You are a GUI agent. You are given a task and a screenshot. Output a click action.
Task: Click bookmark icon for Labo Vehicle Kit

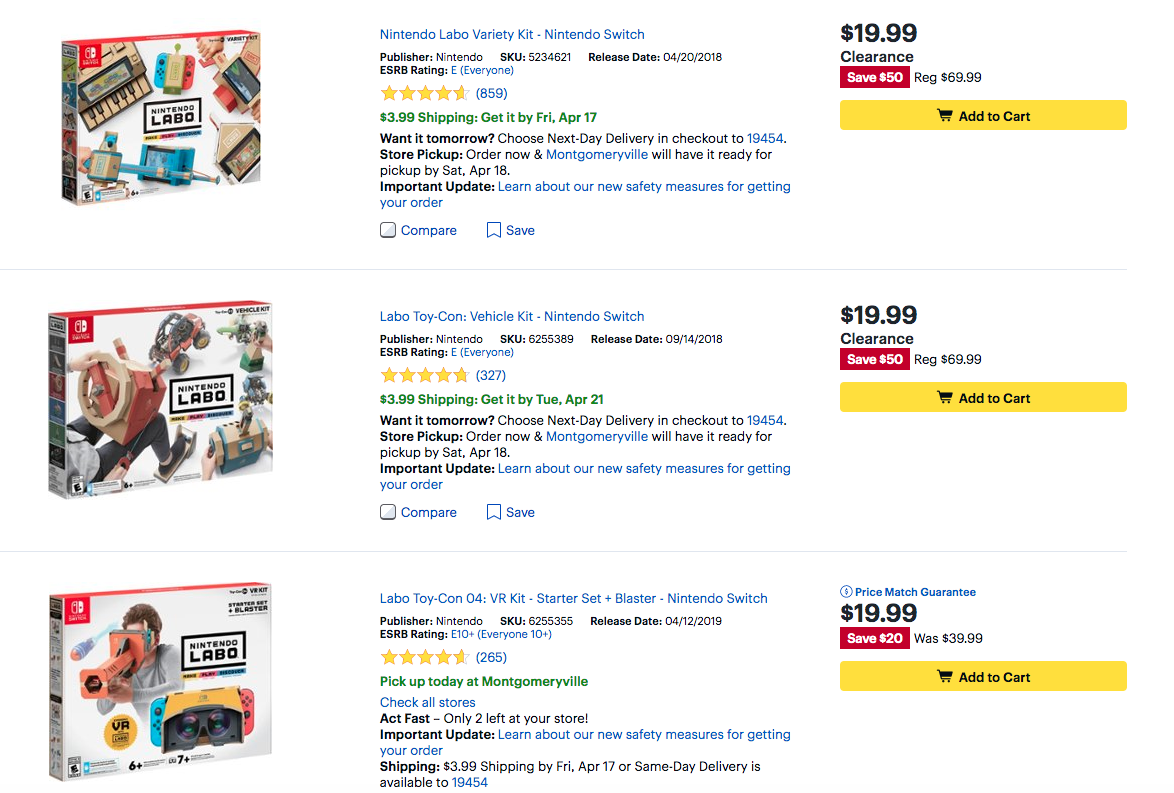[493, 512]
